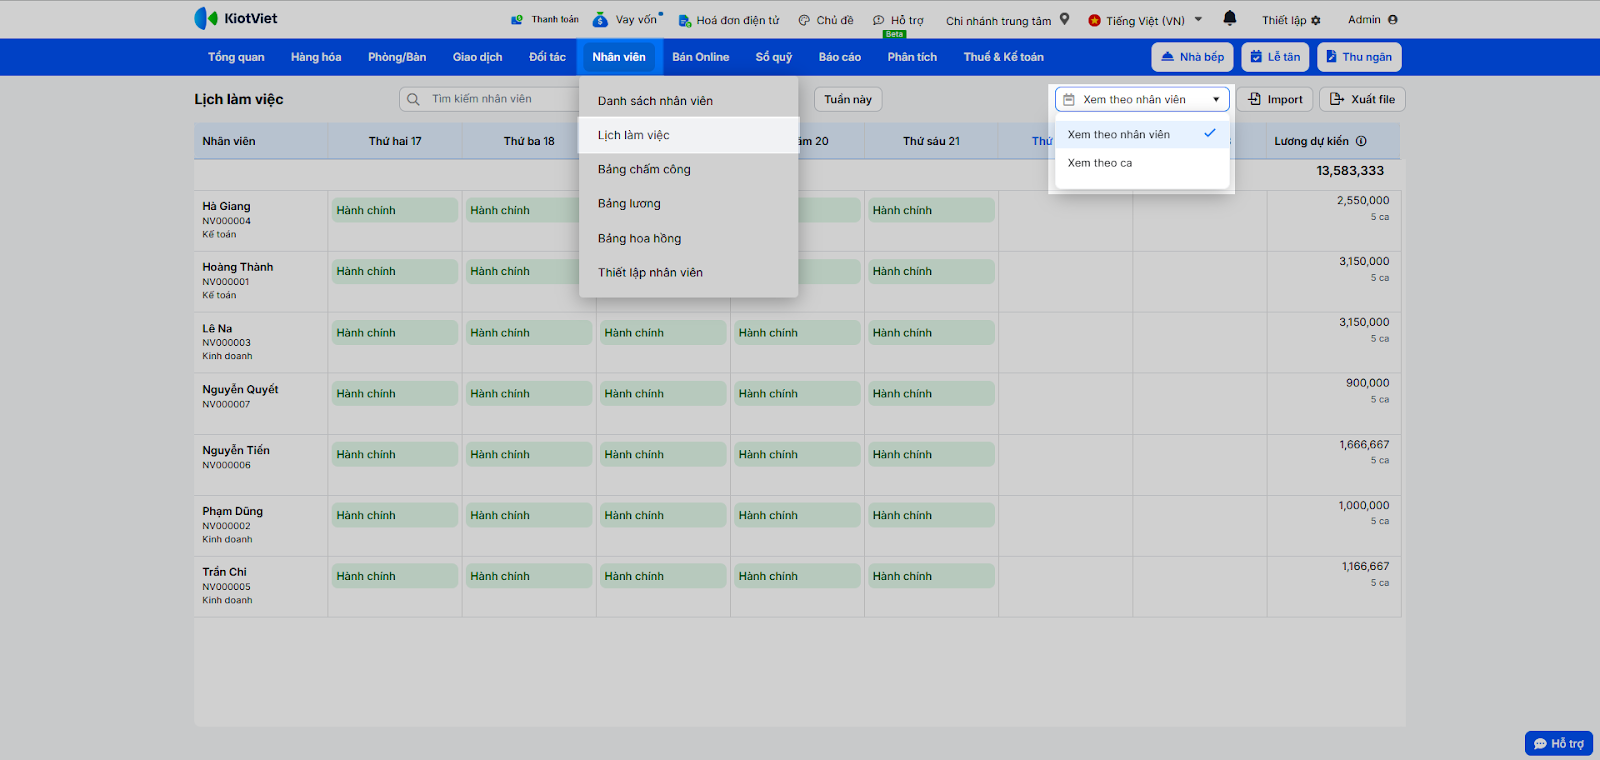This screenshot has height=760, width=1600.
Task: Open the Nhà bếp kitchen screen
Action: click(x=1192, y=57)
